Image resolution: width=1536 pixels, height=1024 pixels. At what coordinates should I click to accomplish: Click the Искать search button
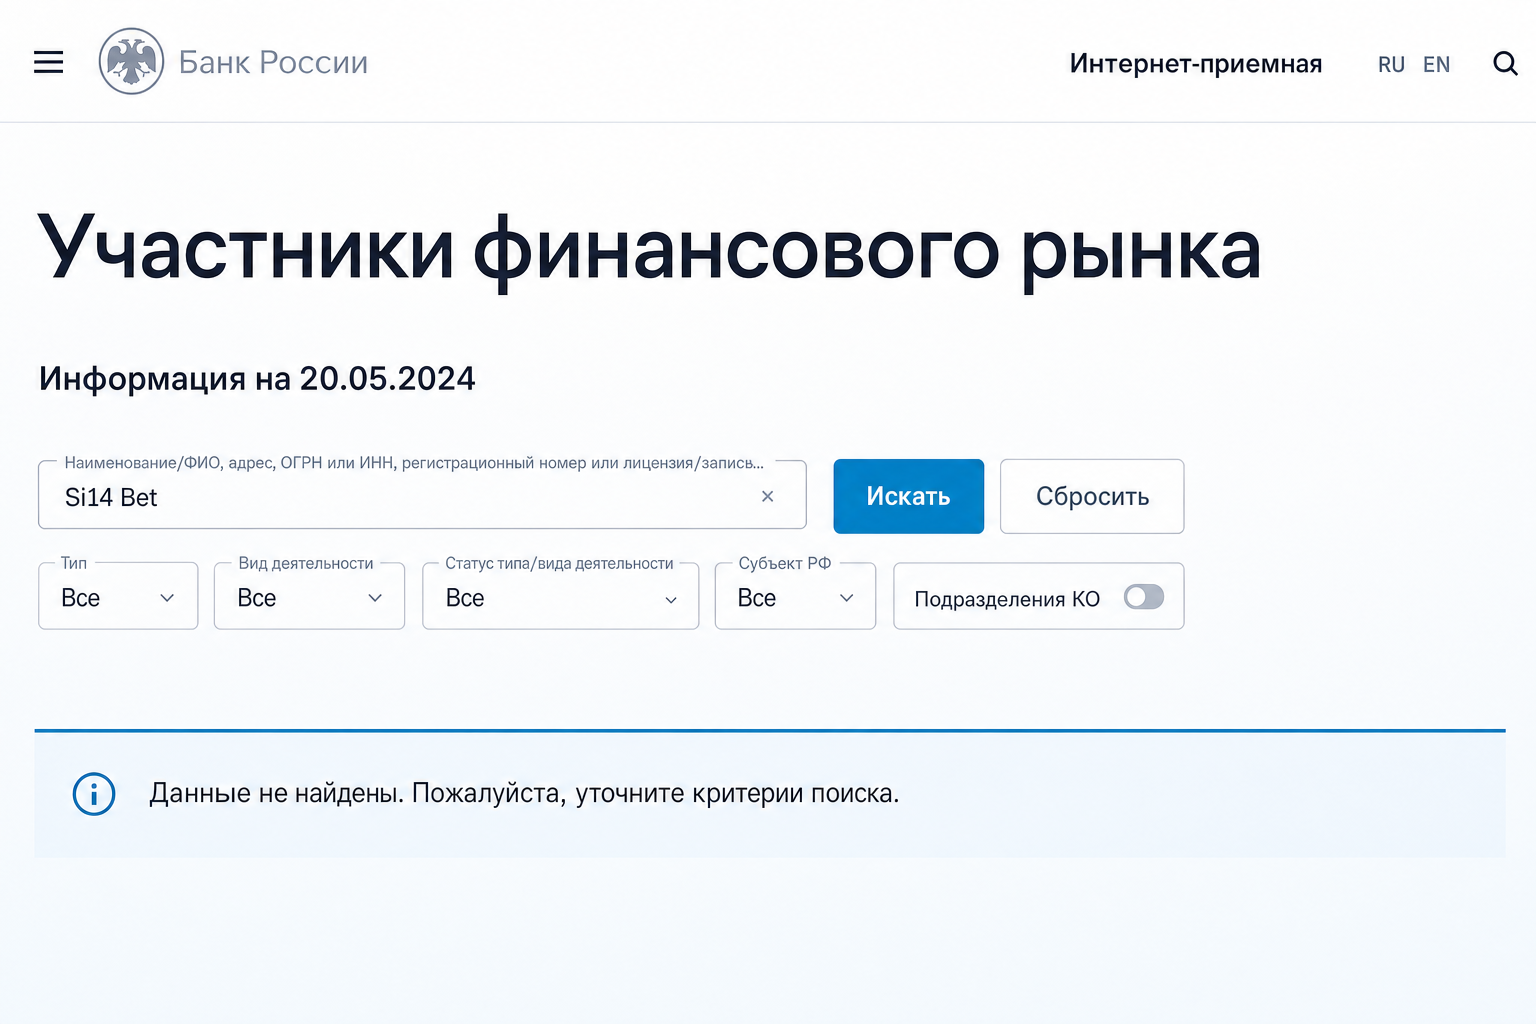pos(908,496)
